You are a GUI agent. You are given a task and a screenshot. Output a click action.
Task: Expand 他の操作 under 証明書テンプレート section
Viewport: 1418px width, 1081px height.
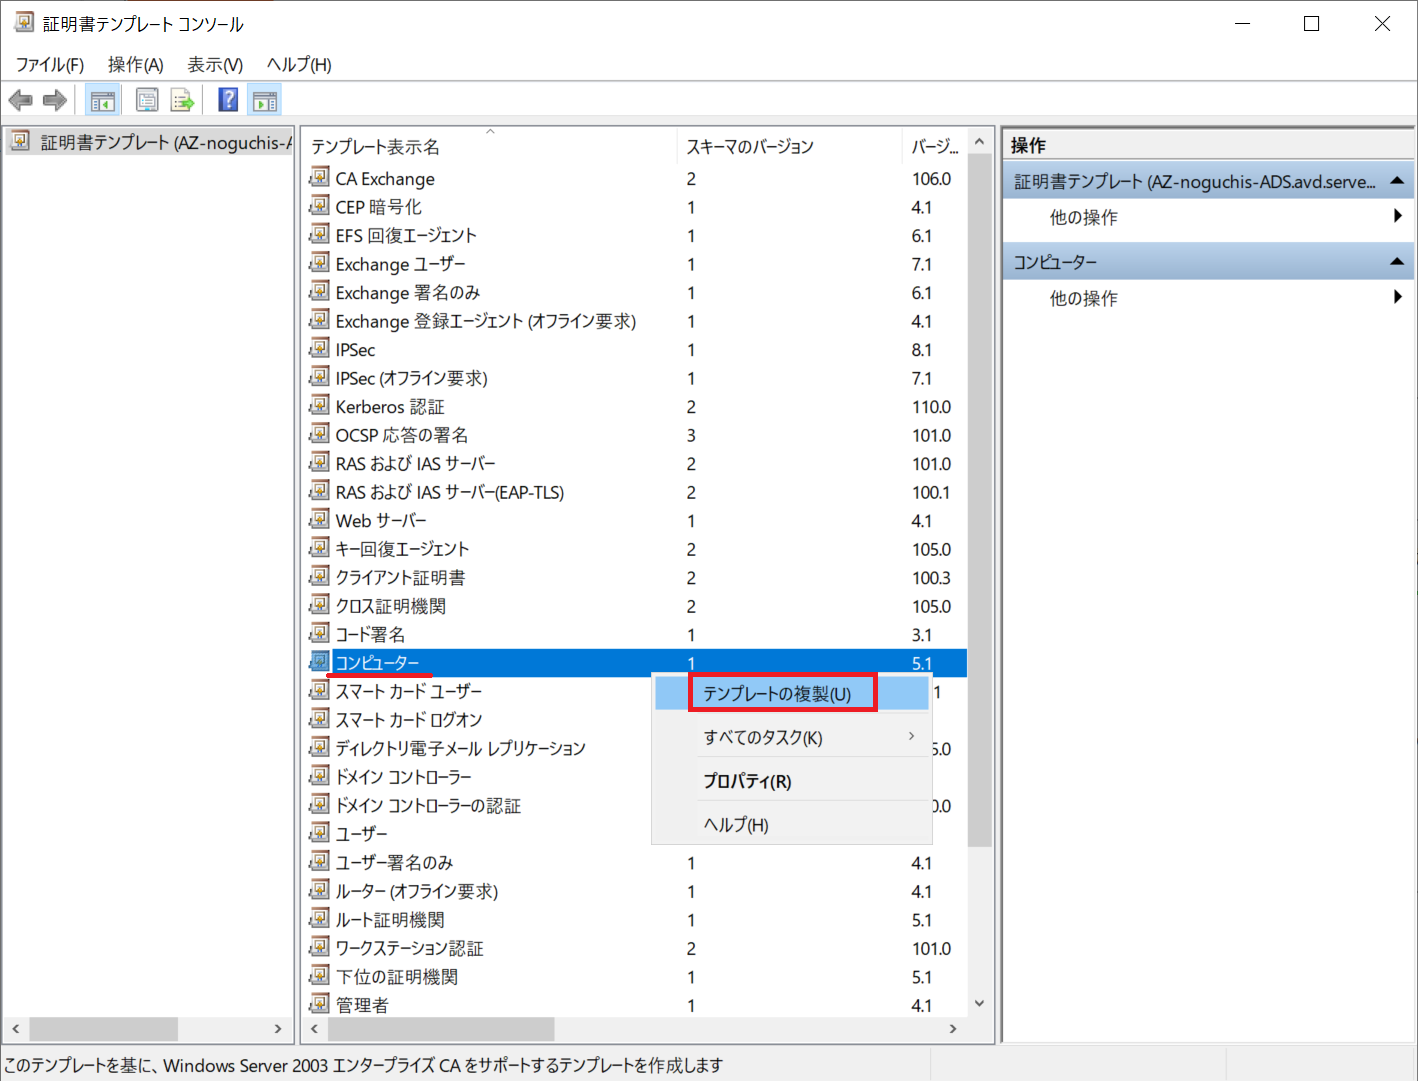pos(1208,217)
